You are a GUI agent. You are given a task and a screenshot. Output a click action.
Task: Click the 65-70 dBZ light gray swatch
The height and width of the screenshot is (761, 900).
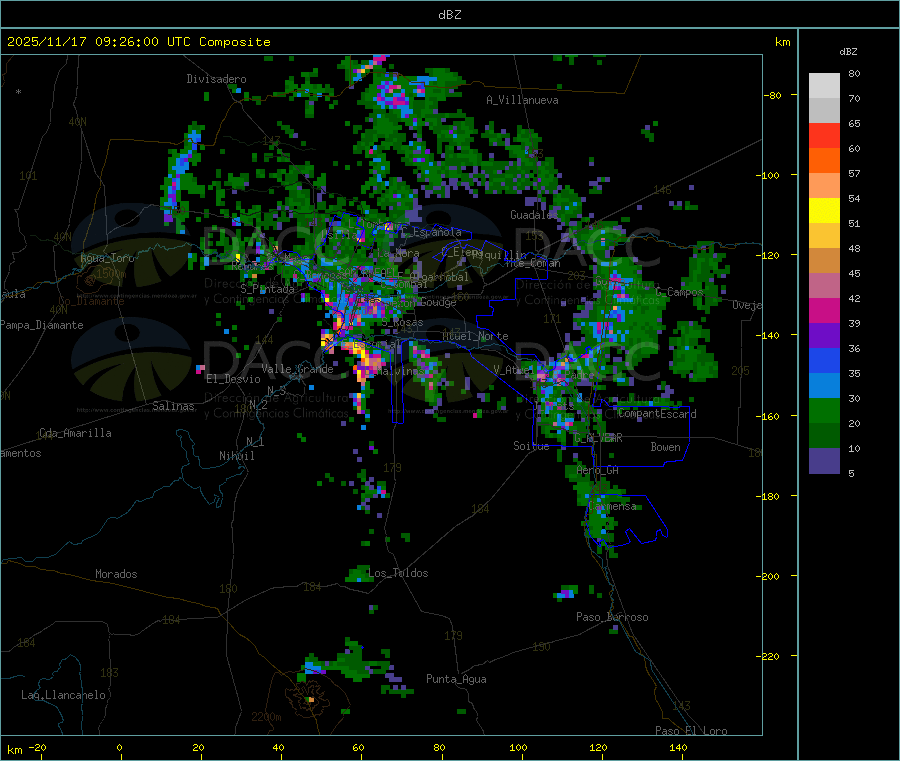pos(824,111)
